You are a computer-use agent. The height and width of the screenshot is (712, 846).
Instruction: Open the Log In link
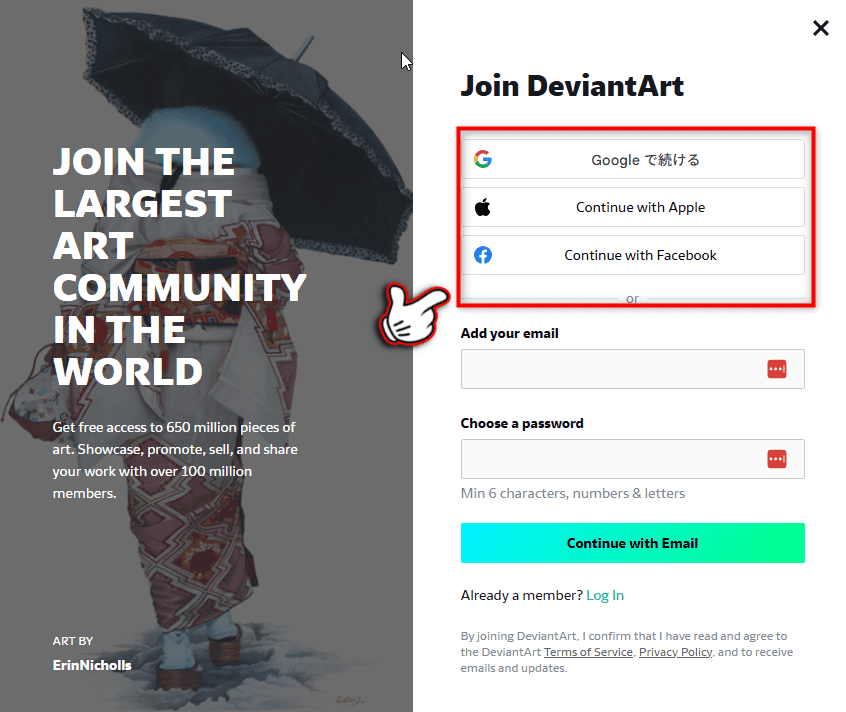pyautogui.click(x=605, y=595)
